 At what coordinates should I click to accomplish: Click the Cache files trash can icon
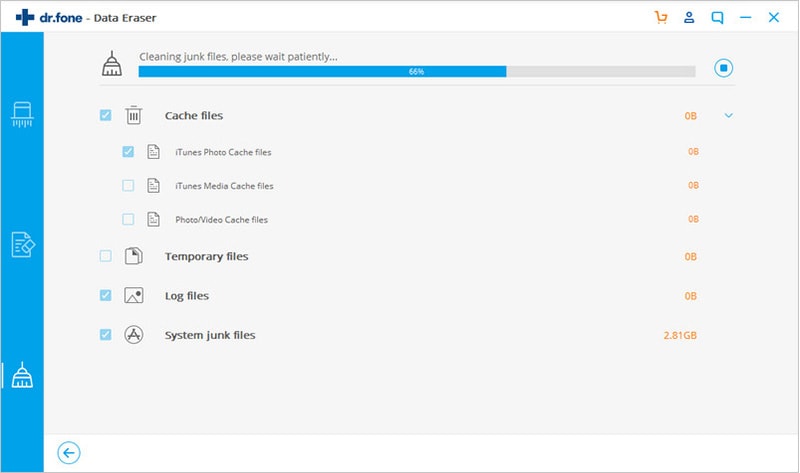click(x=134, y=115)
